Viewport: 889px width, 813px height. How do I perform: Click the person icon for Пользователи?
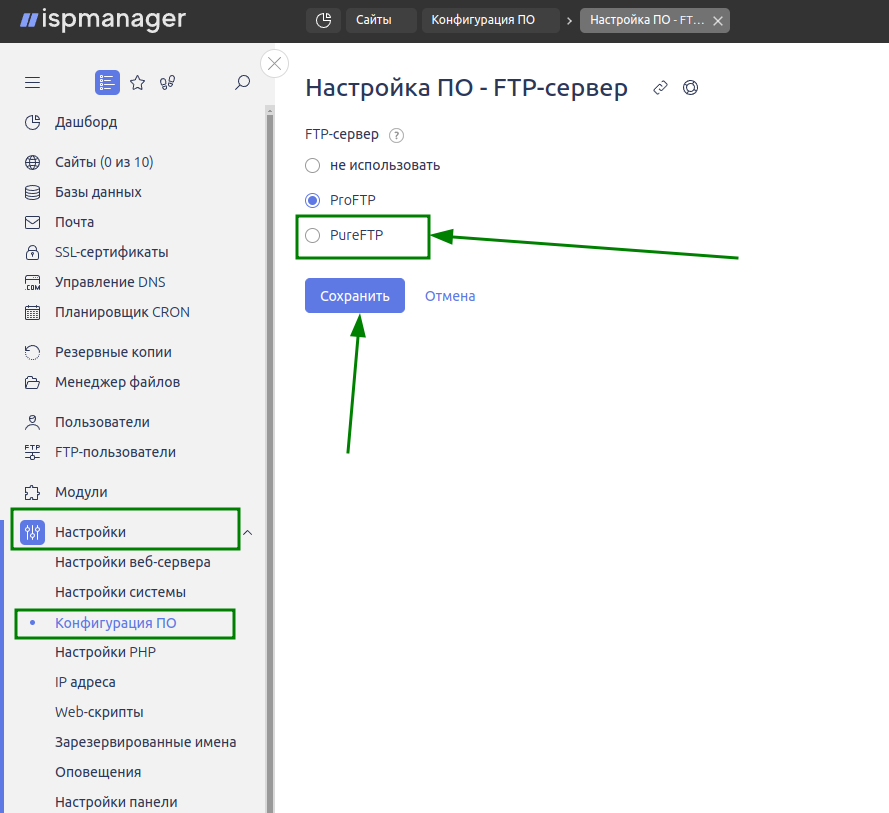32,422
